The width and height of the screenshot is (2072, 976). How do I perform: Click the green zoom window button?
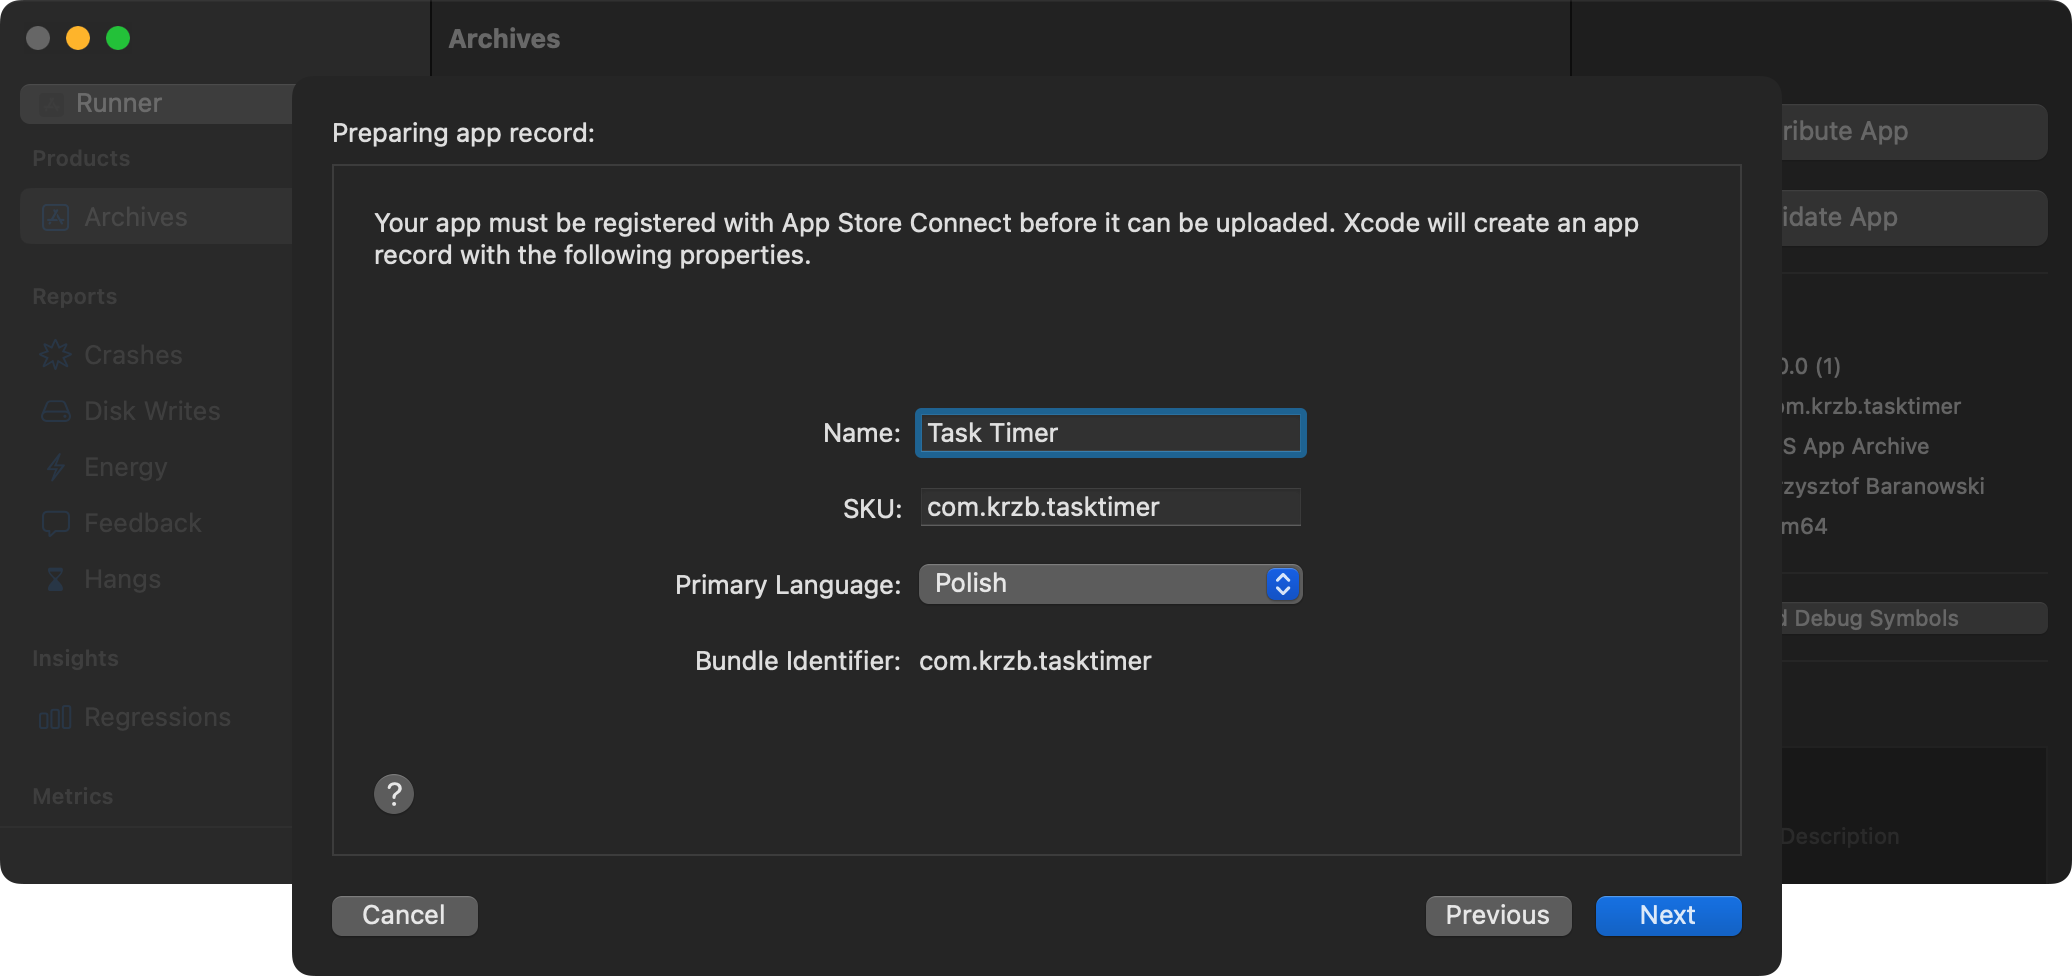118,38
